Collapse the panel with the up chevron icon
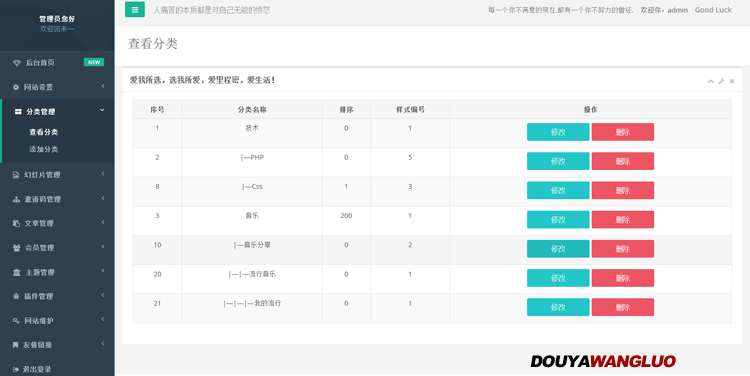Viewport: 750px width, 376px height. tap(710, 81)
